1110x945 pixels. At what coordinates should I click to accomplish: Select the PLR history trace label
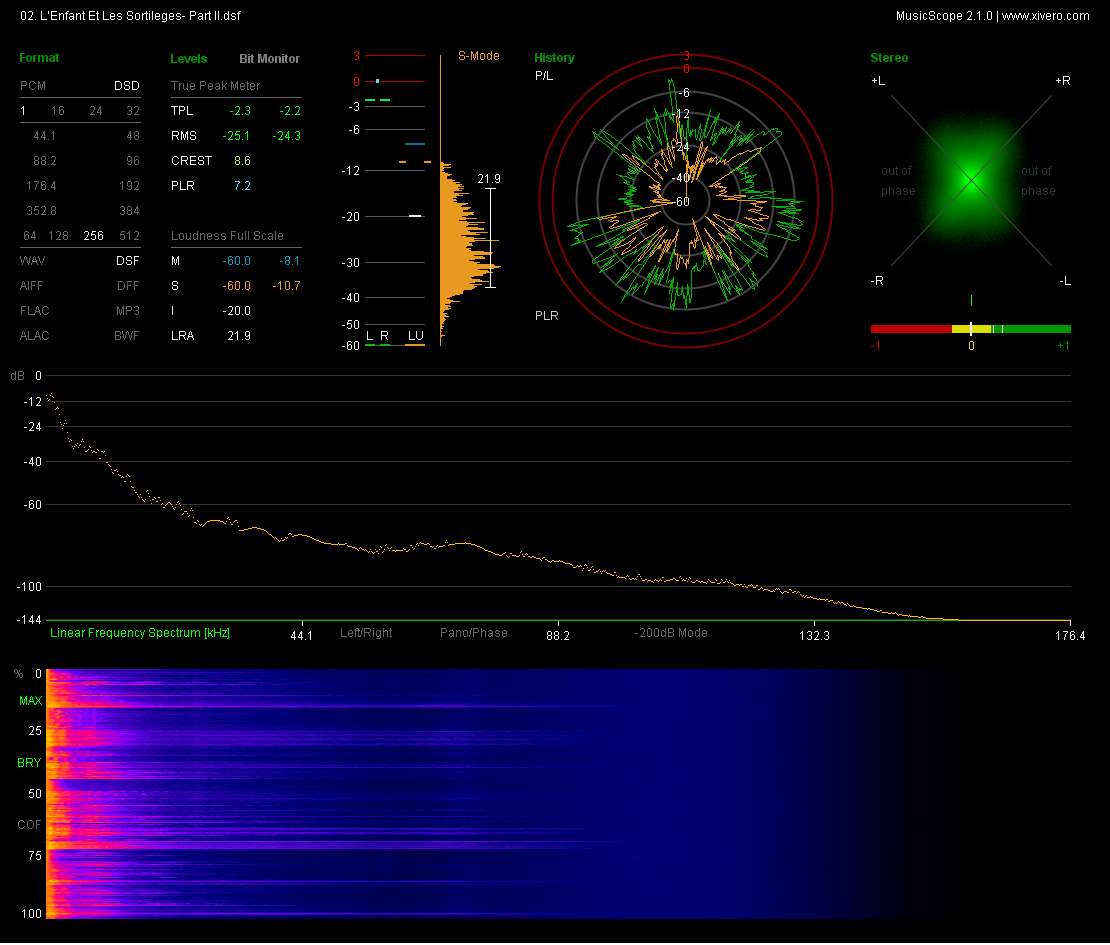point(546,316)
